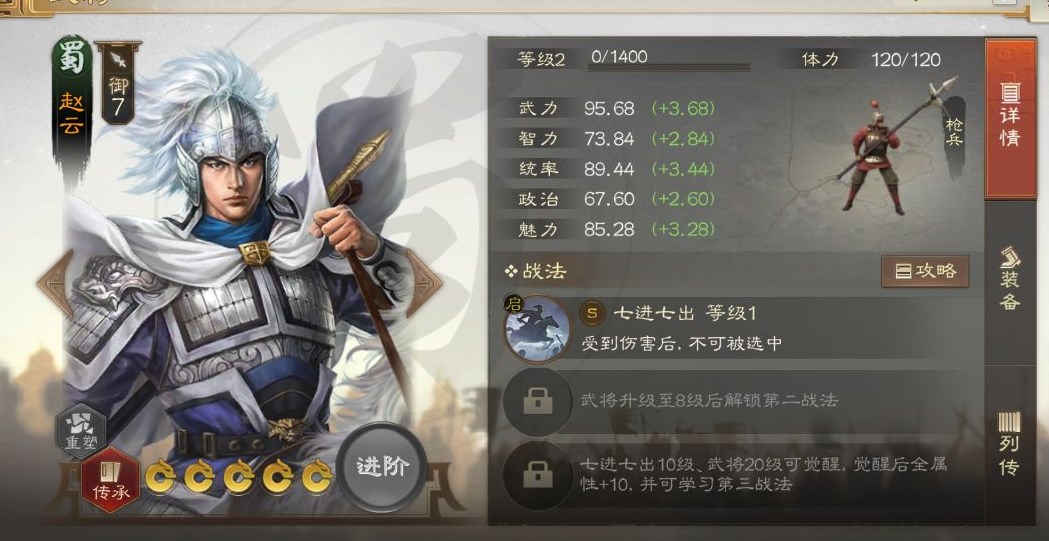Select the 七进七出 skill portrait icon
Viewport: 1049px width, 541px height.
point(537,329)
